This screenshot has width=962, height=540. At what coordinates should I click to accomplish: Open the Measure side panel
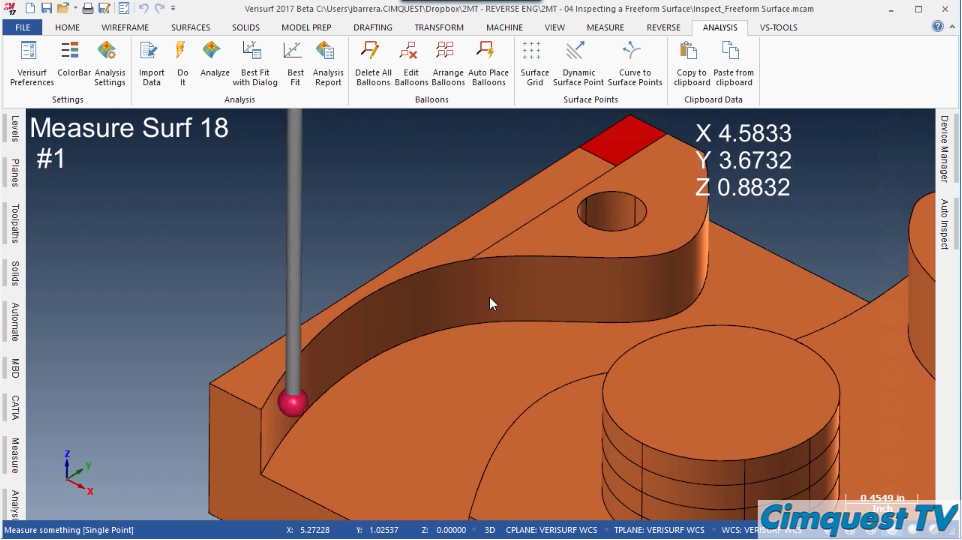coord(14,455)
